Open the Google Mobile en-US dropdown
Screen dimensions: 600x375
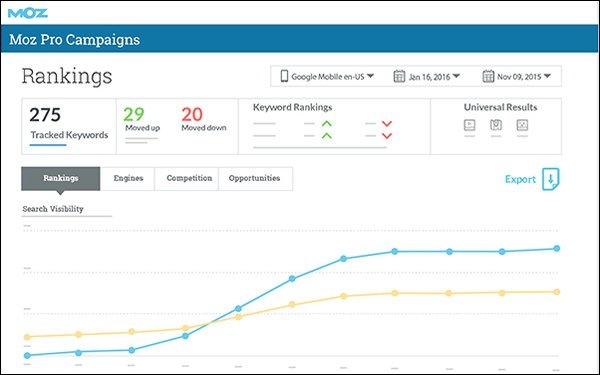[328, 77]
